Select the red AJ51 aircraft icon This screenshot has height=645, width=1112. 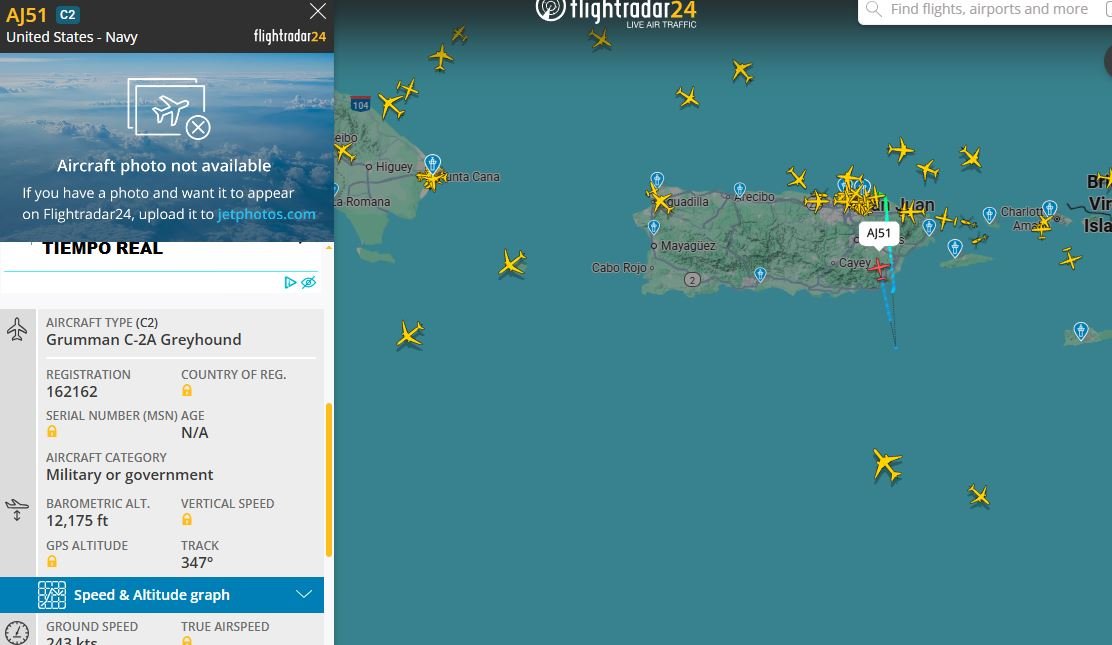(879, 268)
